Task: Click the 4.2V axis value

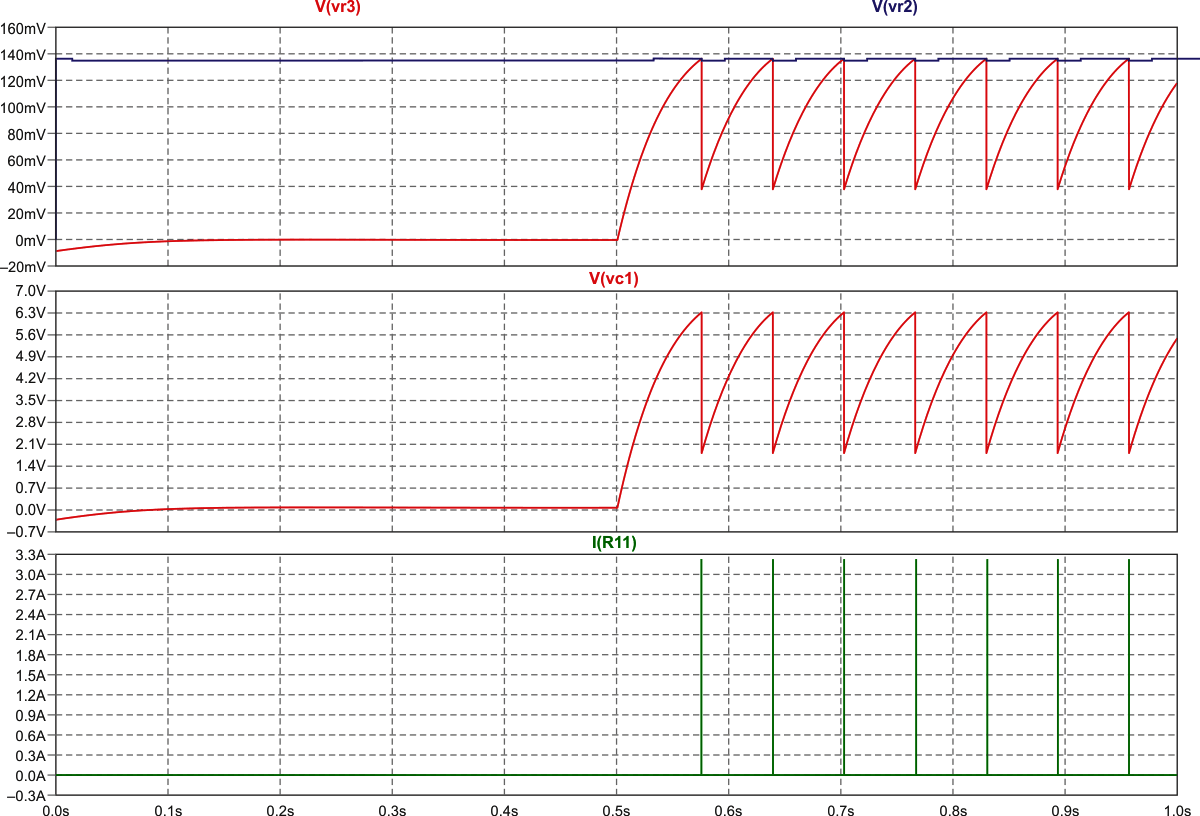Action: click(x=33, y=379)
